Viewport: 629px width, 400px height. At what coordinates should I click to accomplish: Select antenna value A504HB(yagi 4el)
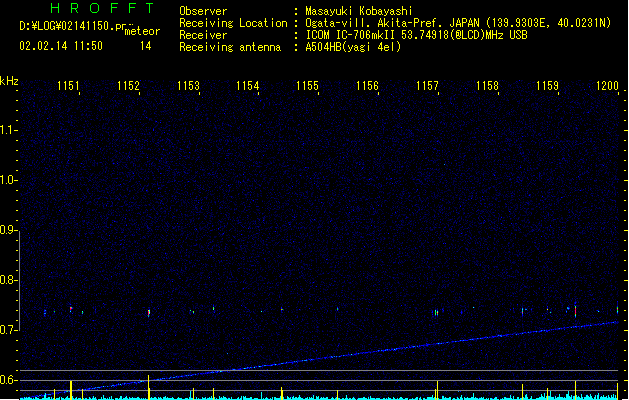point(353,47)
